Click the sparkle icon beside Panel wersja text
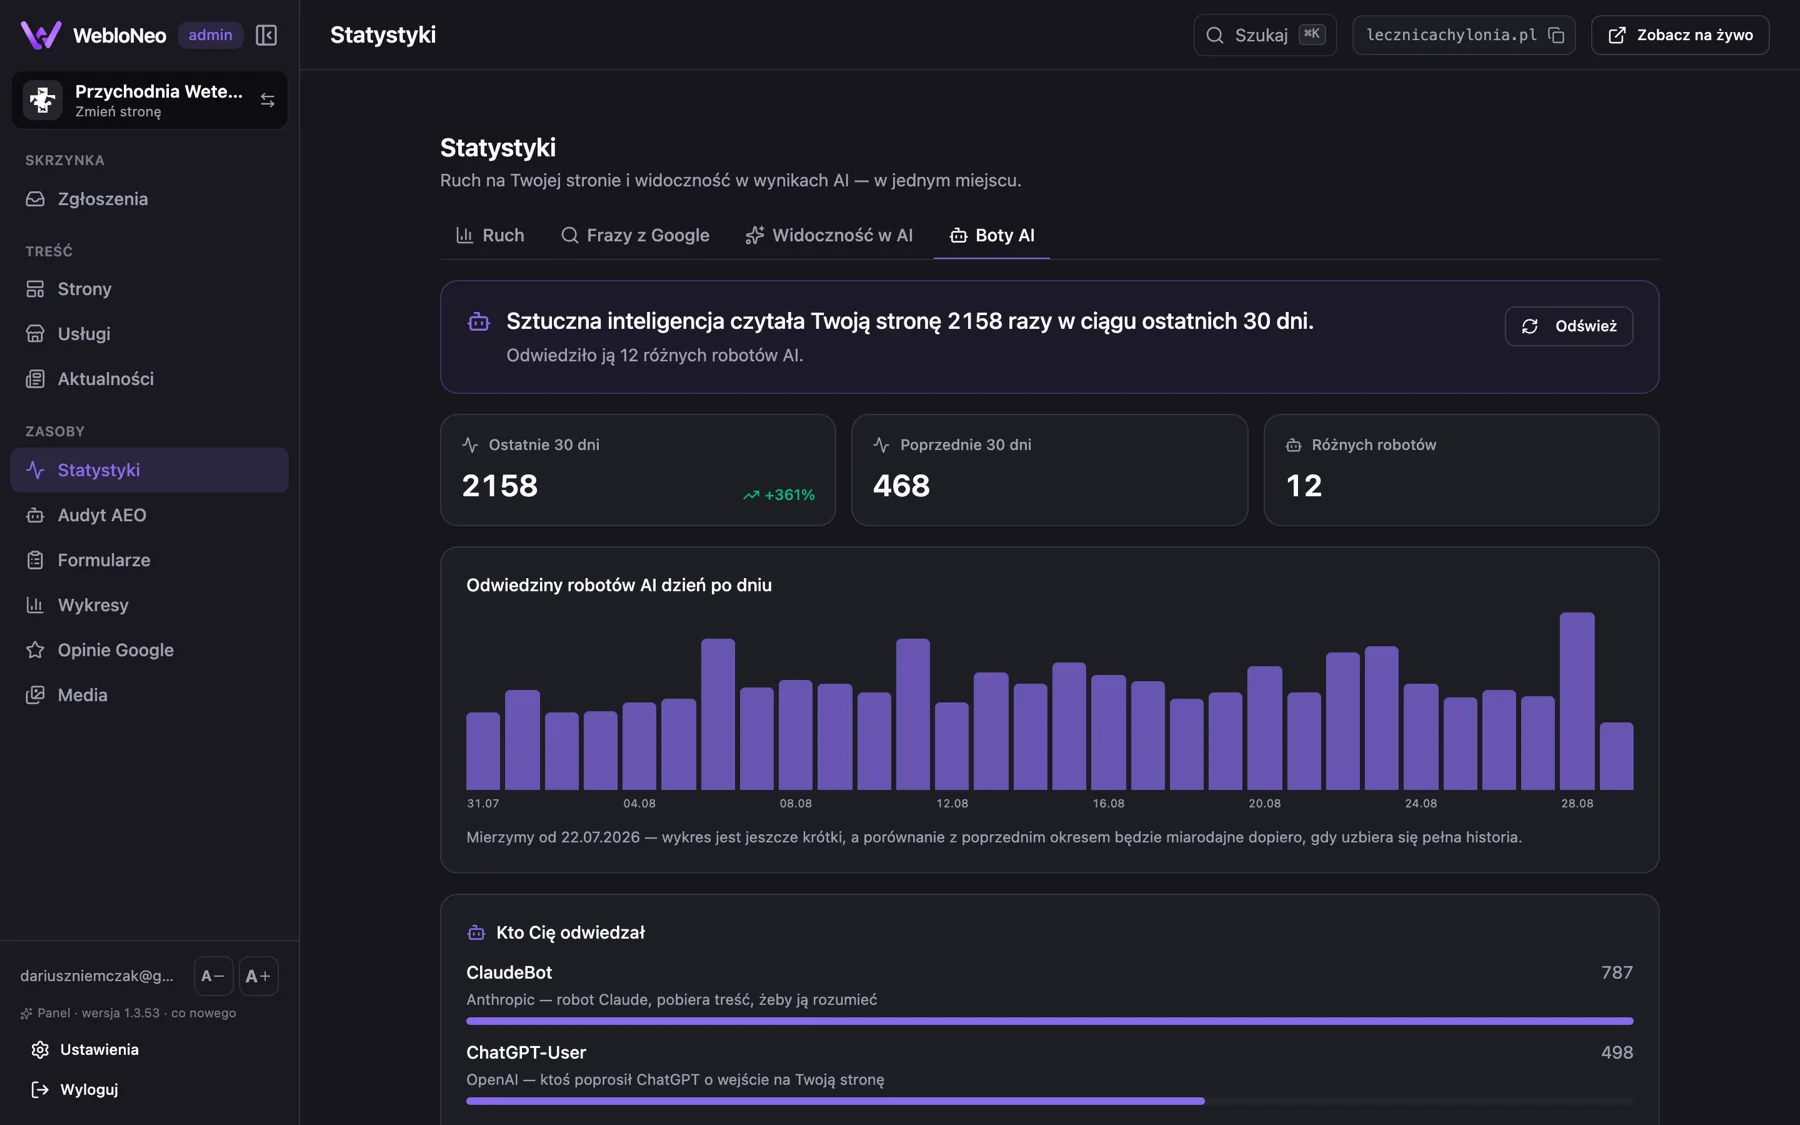This screenshot has width=1800, height=1125. pos(26,1013)
